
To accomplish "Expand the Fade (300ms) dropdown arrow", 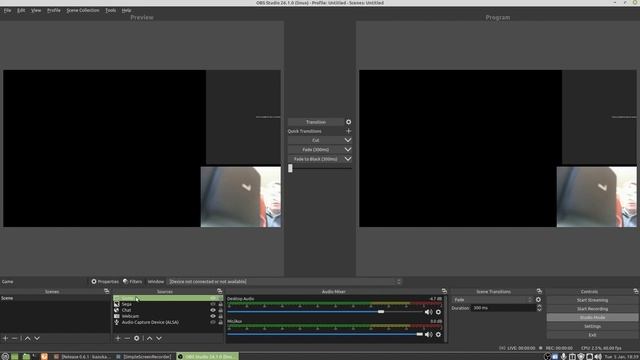I will (348, 149).
